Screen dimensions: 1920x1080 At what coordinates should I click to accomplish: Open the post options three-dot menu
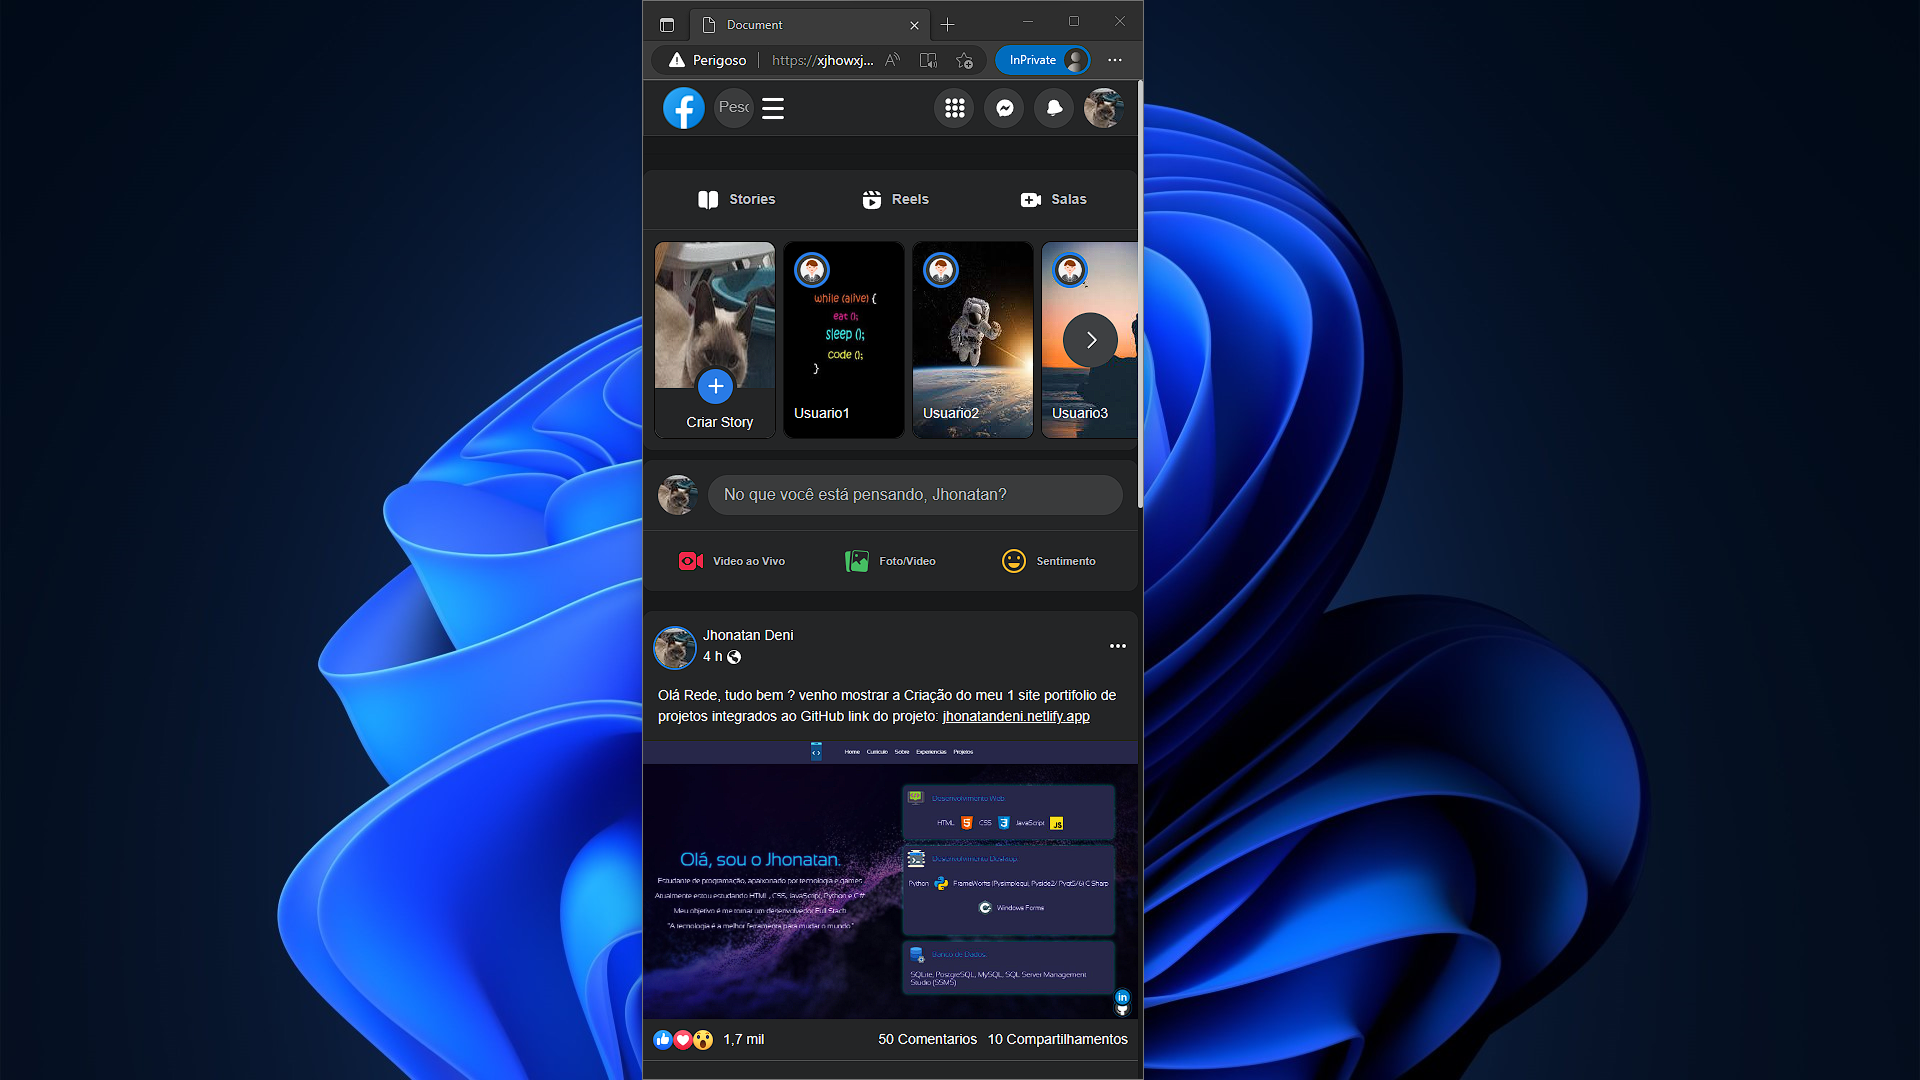tap(1118, 646)
